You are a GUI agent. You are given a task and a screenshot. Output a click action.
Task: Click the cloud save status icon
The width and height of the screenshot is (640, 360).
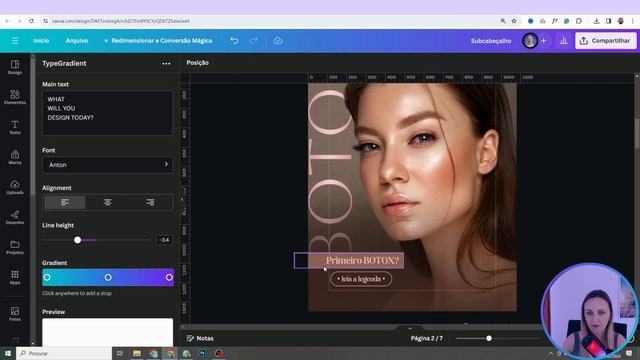click(278, 41)
